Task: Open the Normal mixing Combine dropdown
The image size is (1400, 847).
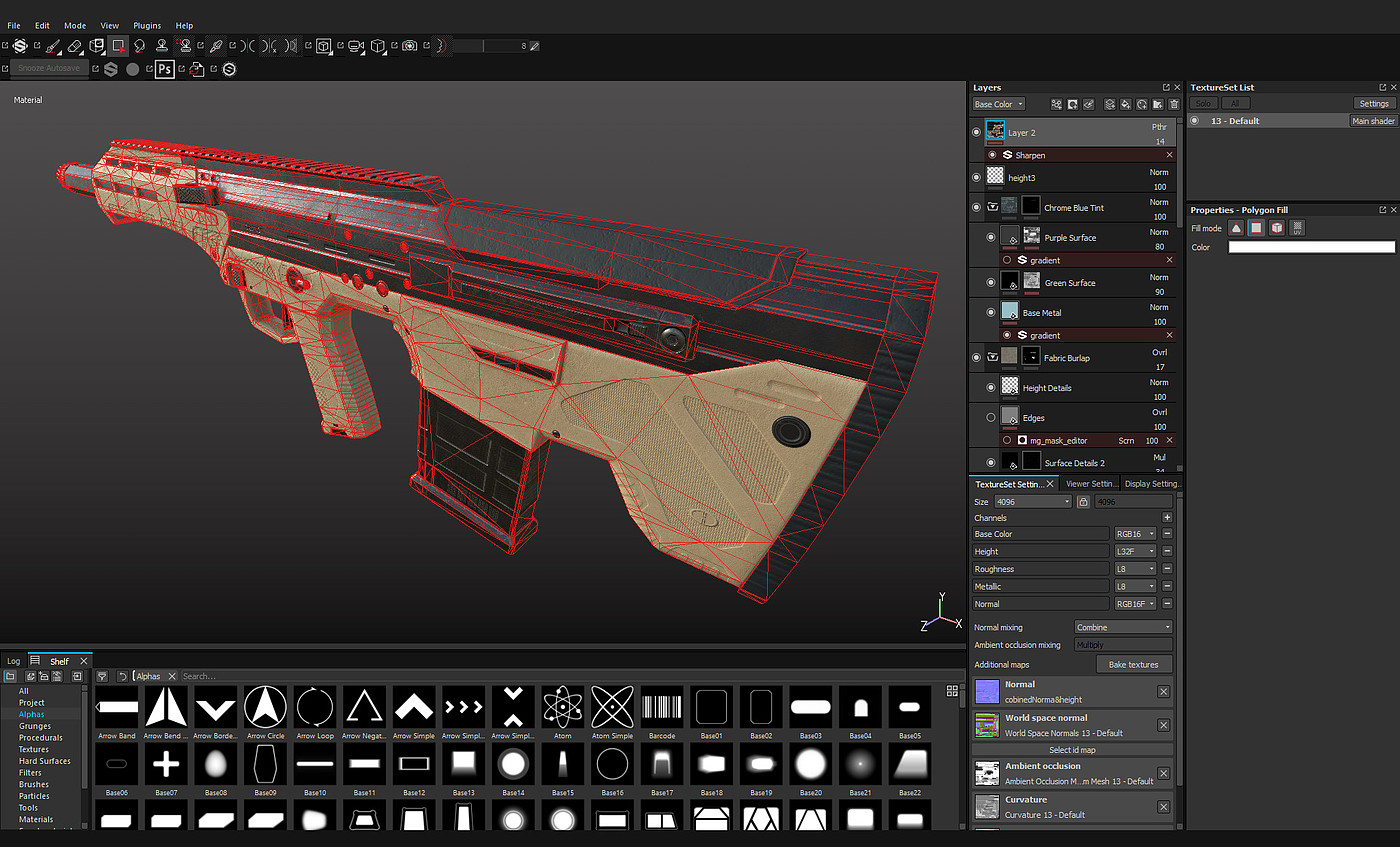Action: click(1122, 627)
